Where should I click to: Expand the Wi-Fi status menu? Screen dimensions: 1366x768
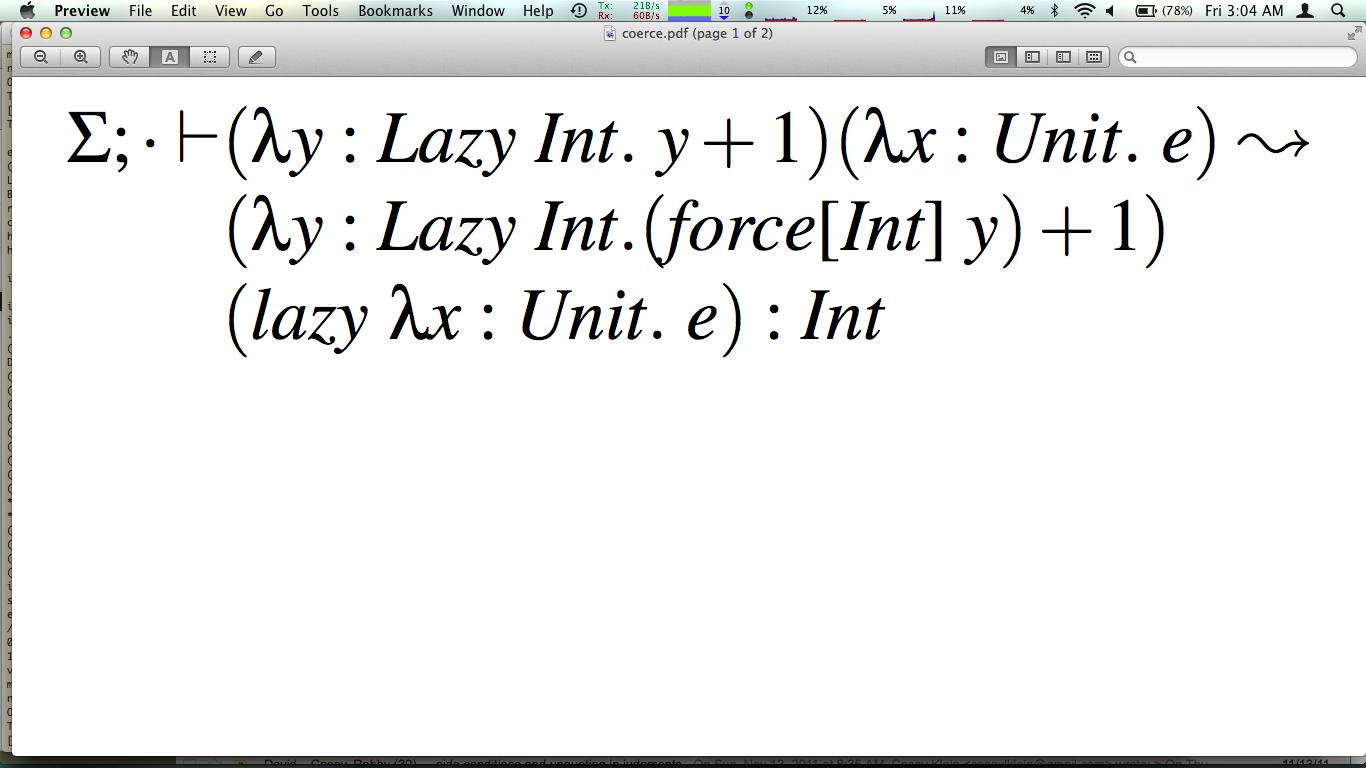[1084, 11]
